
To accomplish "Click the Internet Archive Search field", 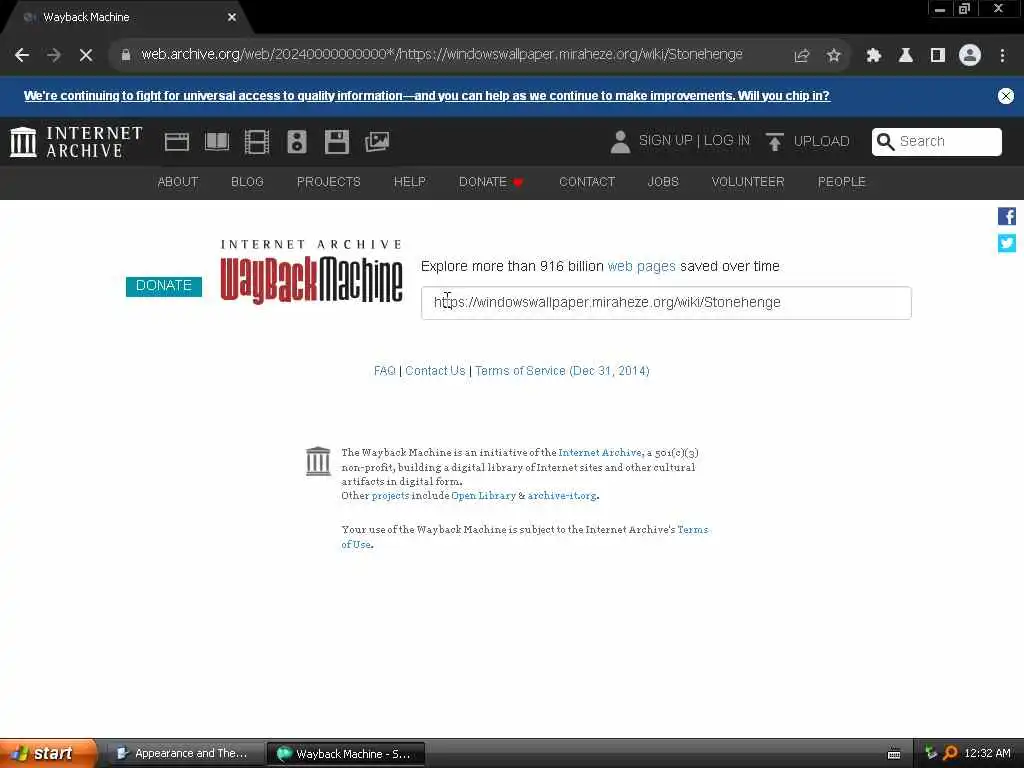I will pyautogui.click(x=936, y=142).
